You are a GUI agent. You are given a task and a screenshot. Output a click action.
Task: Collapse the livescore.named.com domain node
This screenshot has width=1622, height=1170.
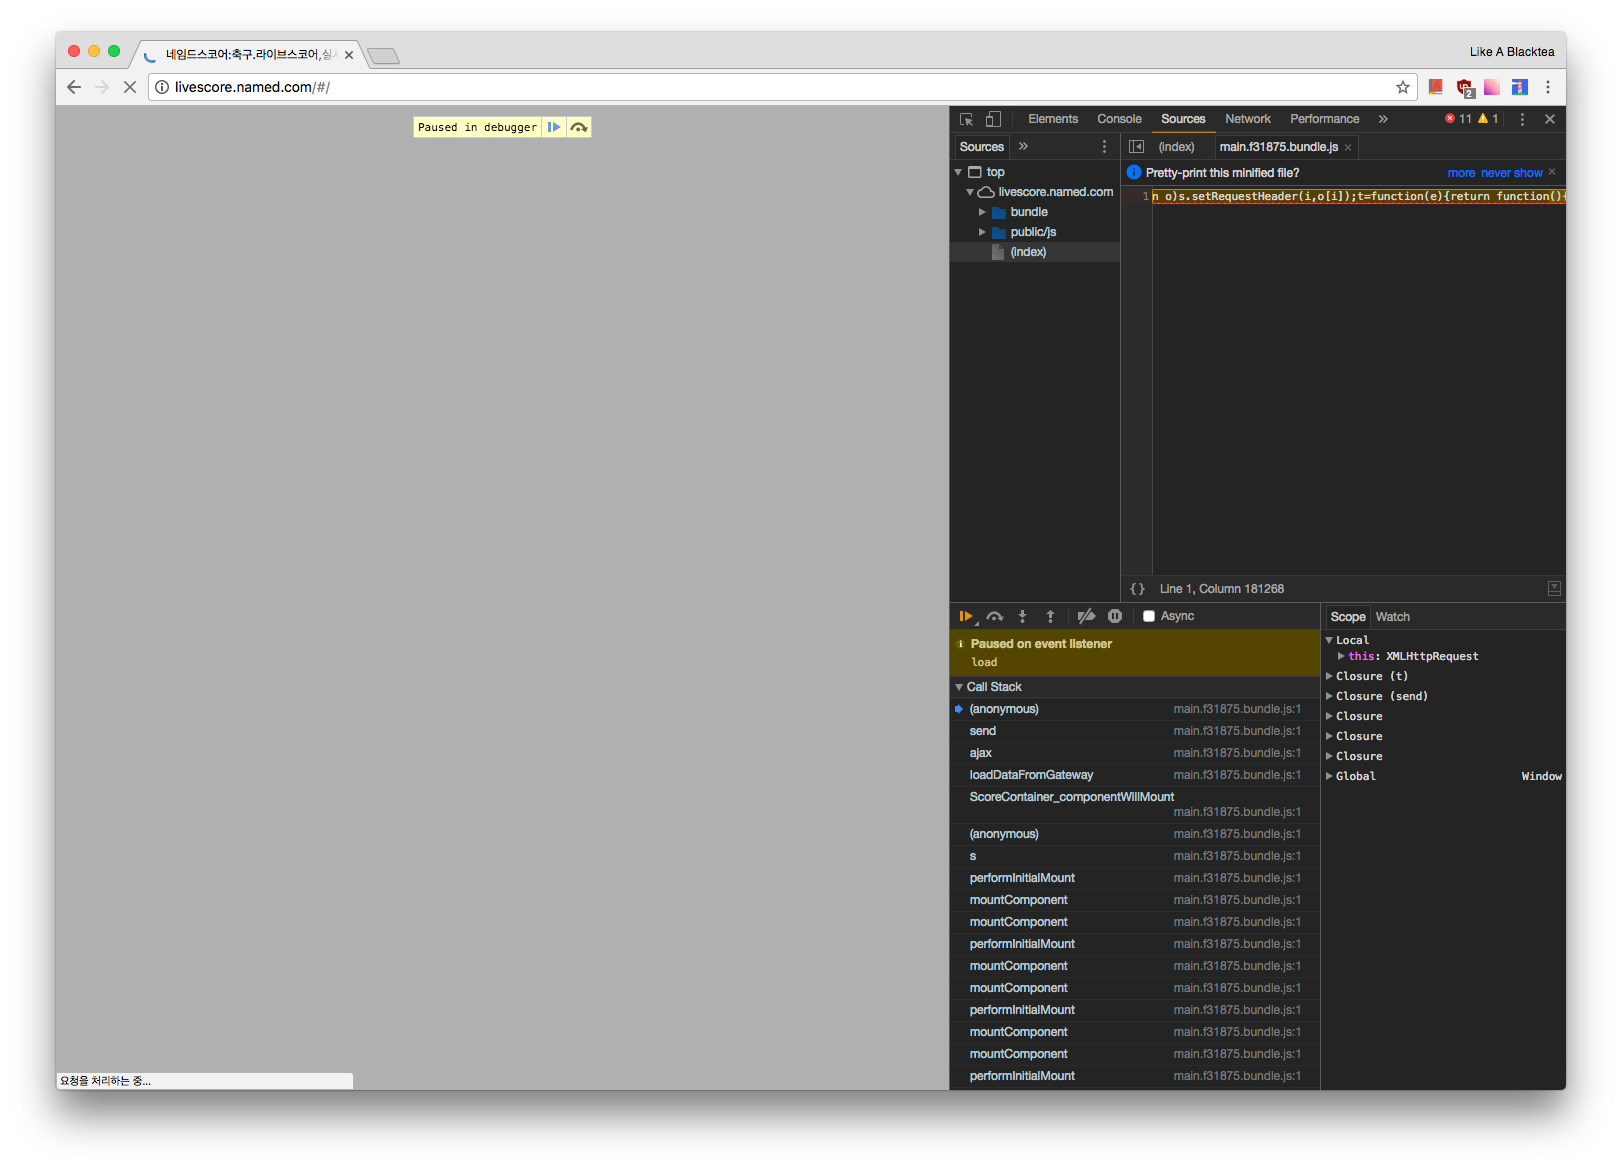[x=970, y=192]
